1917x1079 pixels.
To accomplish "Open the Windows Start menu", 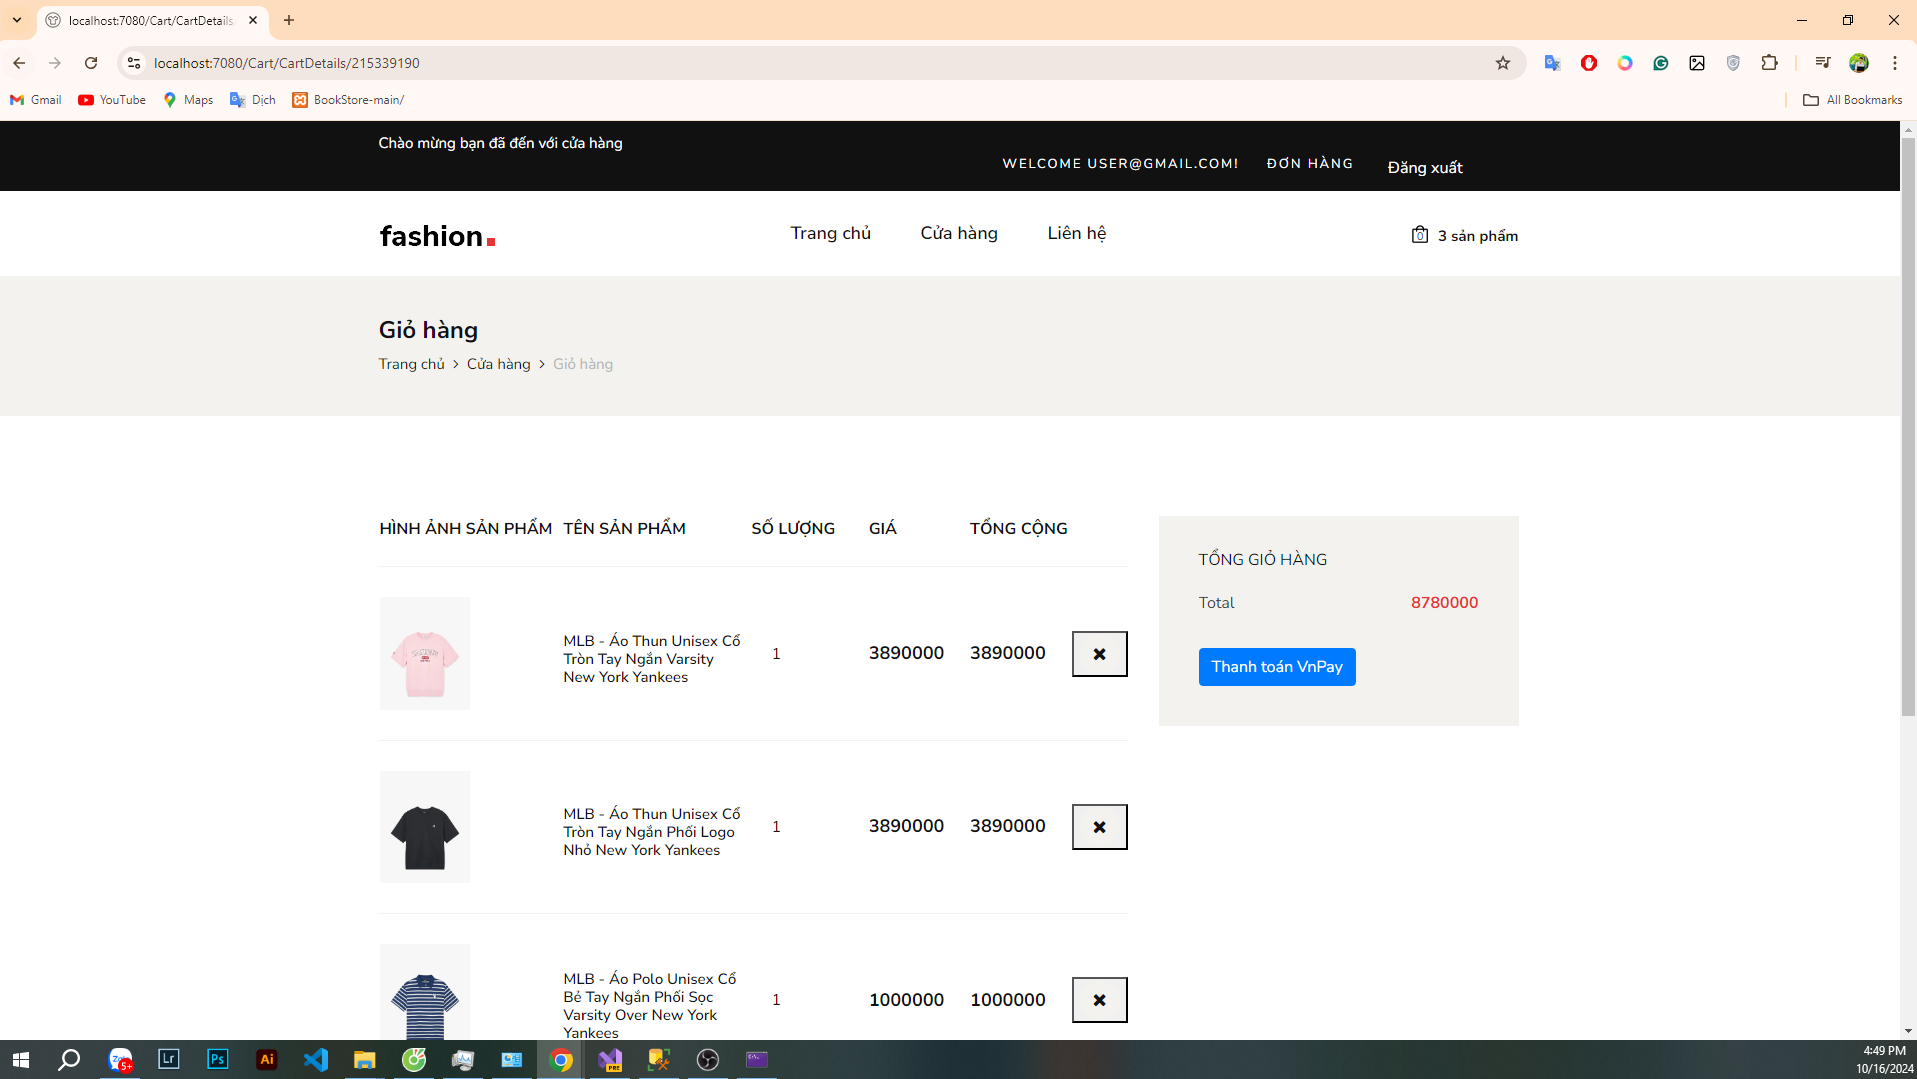I will coord(20,1060).
